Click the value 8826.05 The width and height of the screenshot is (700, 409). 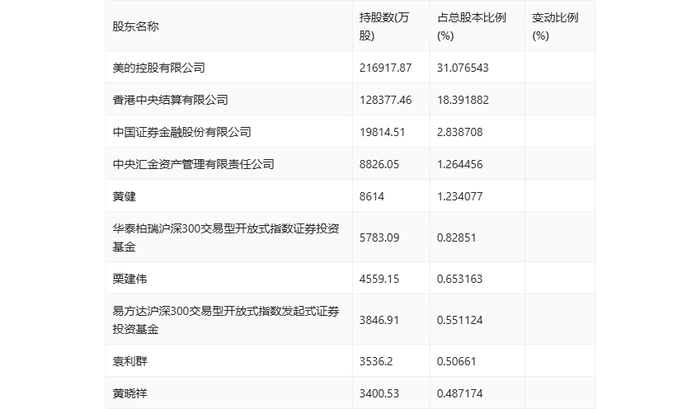pyautogui.click(x=379, y=164)
